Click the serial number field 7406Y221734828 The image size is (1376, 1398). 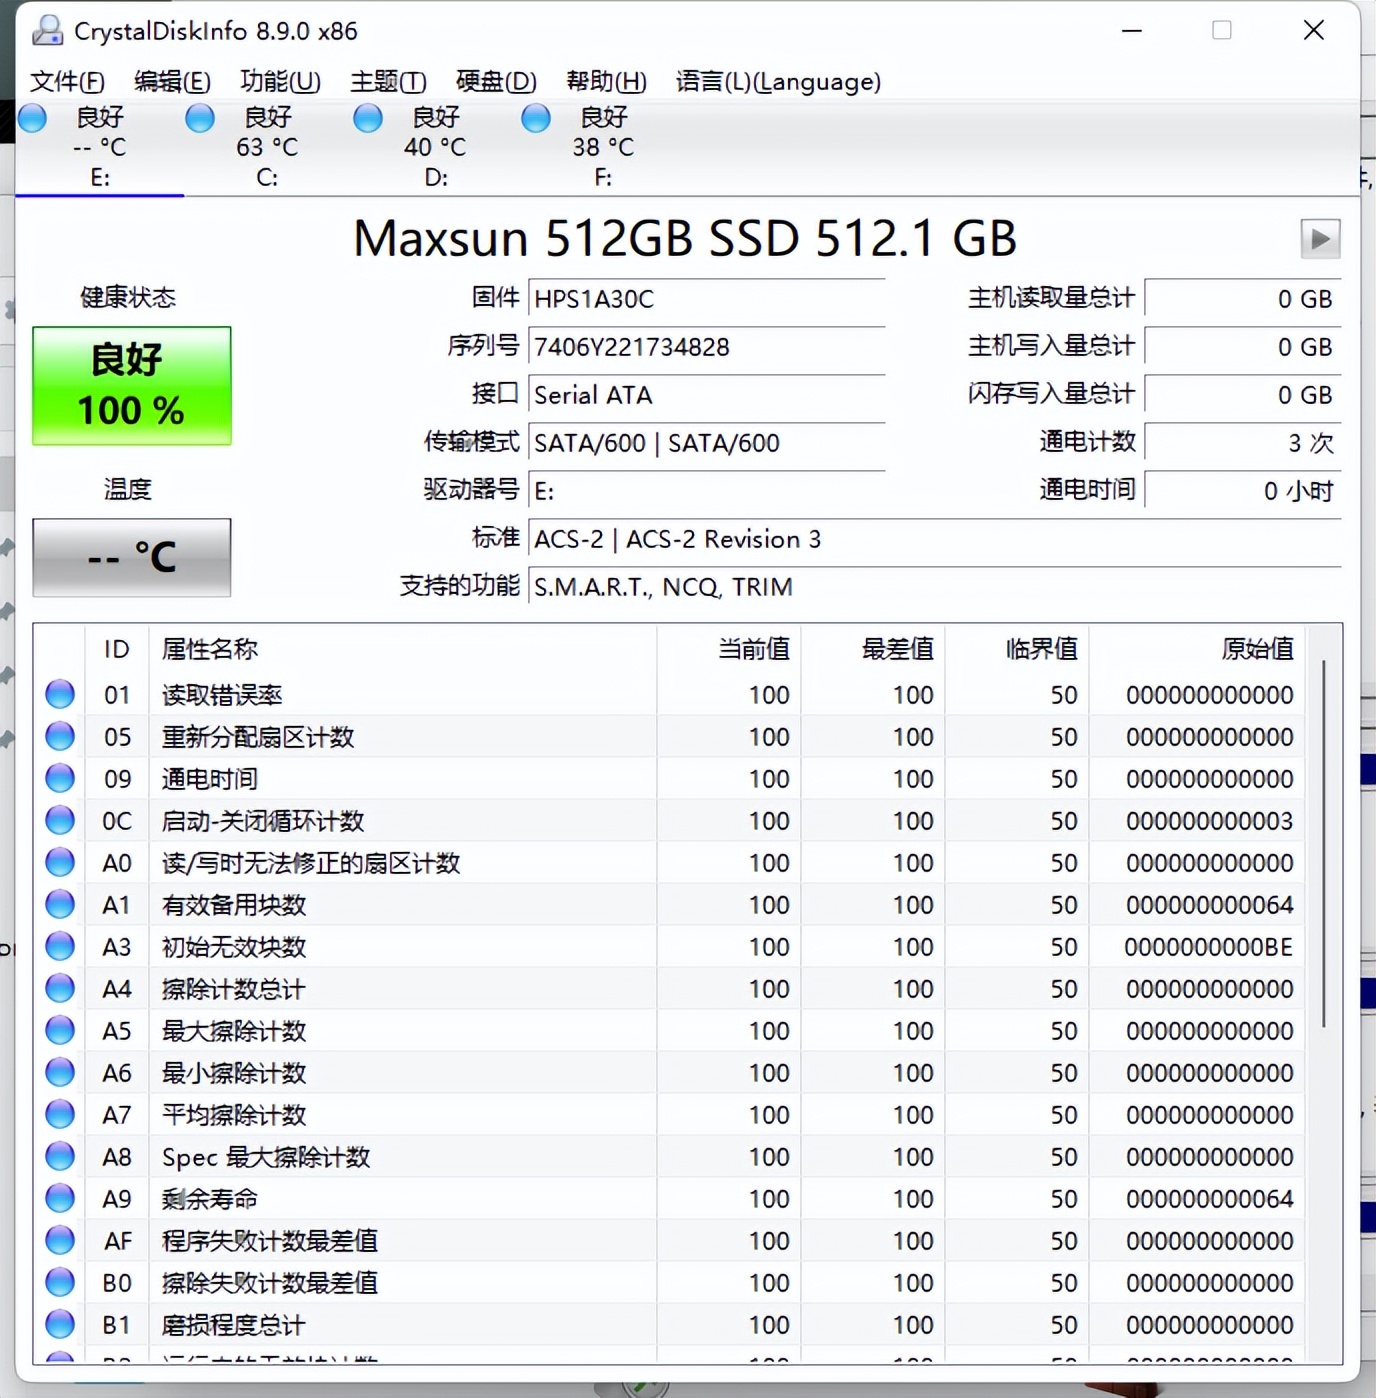click(x=707, y=347)
